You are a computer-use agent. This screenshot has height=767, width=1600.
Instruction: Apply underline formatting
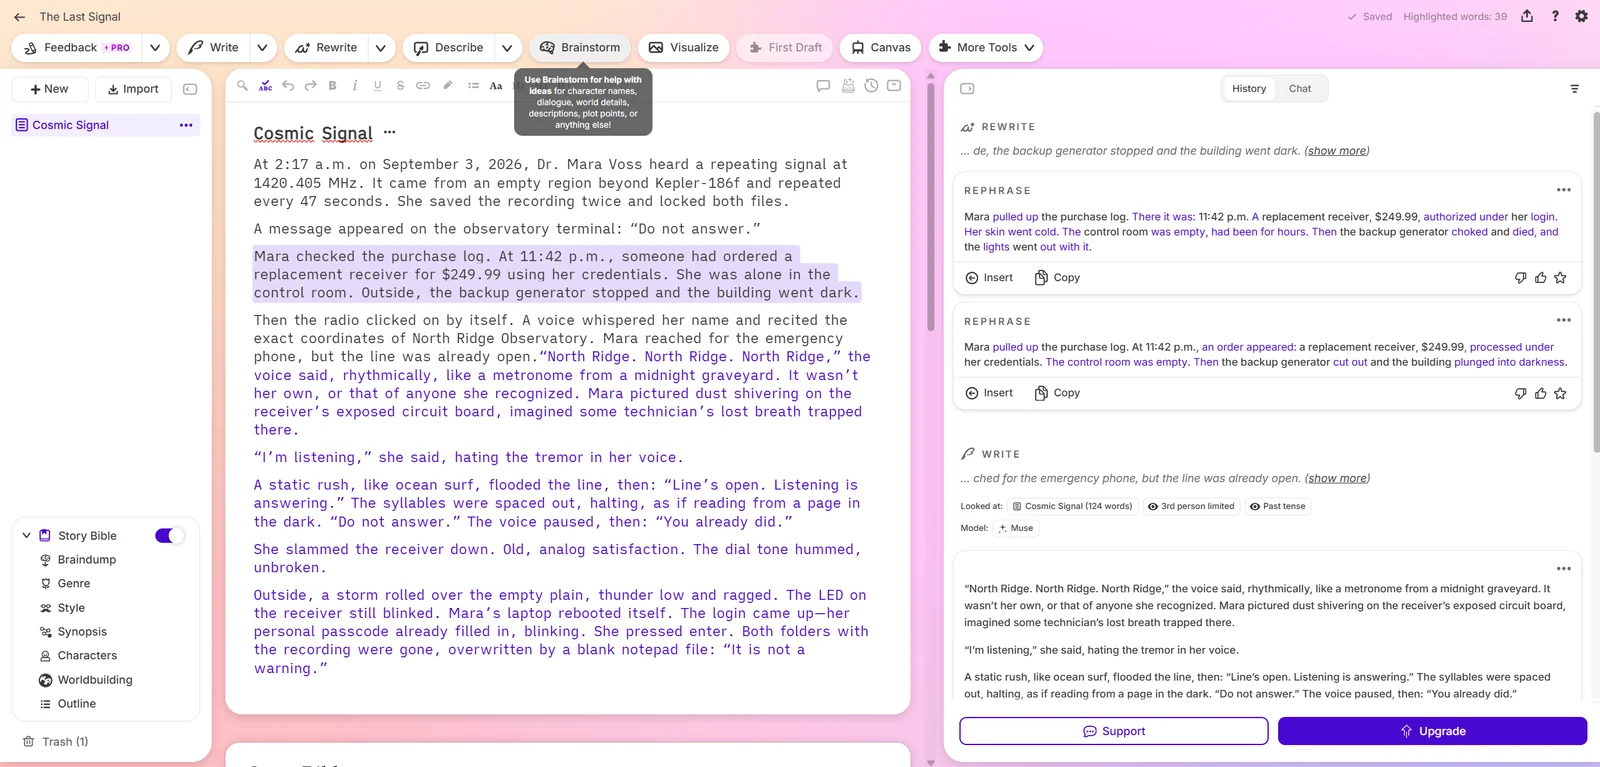coord(377,86)
